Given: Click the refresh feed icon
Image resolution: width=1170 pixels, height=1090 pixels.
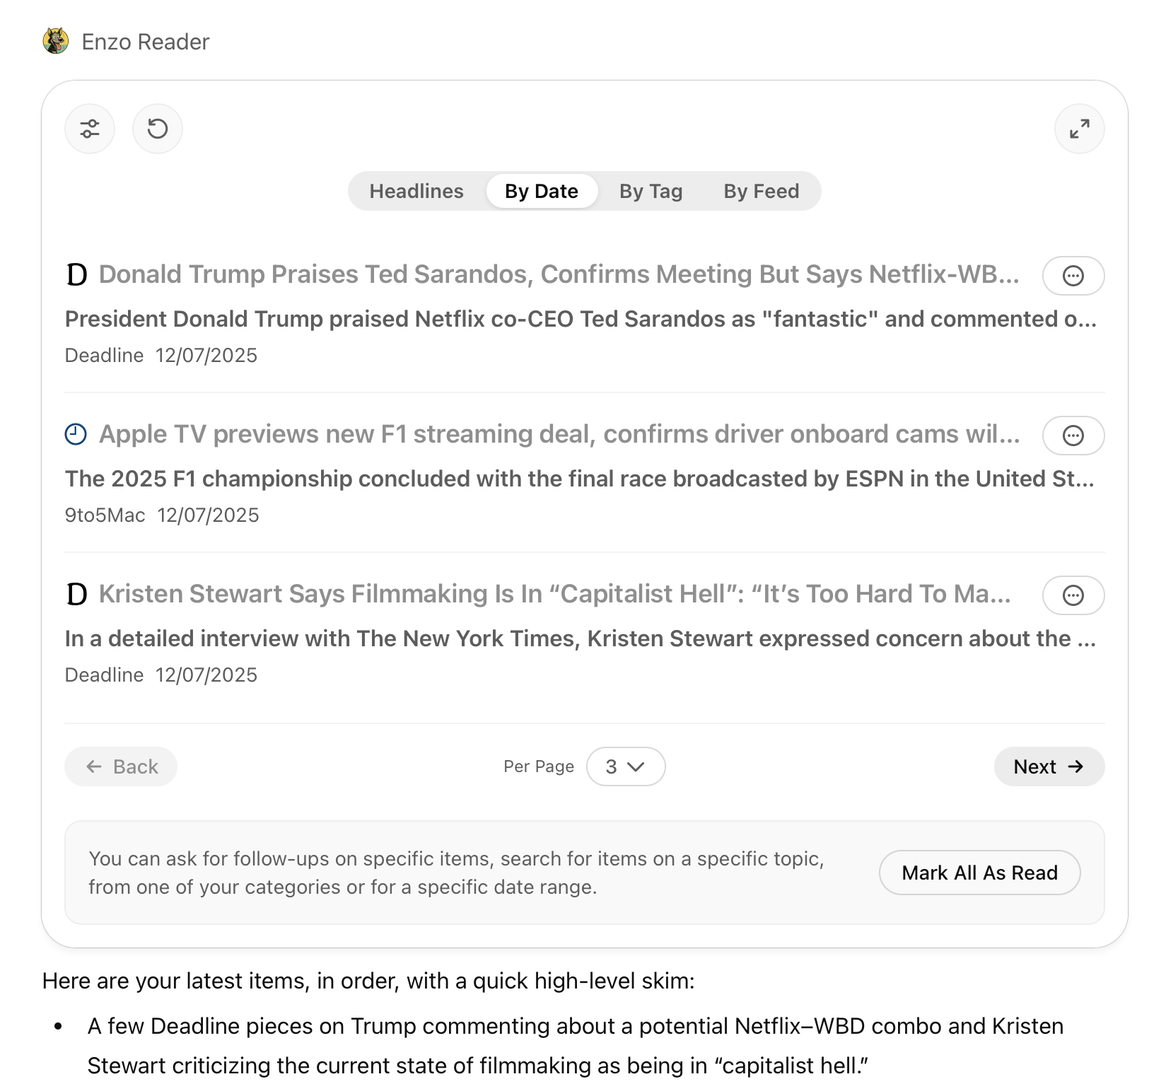Looking at the screenshot, I should (x=158, y=129).
